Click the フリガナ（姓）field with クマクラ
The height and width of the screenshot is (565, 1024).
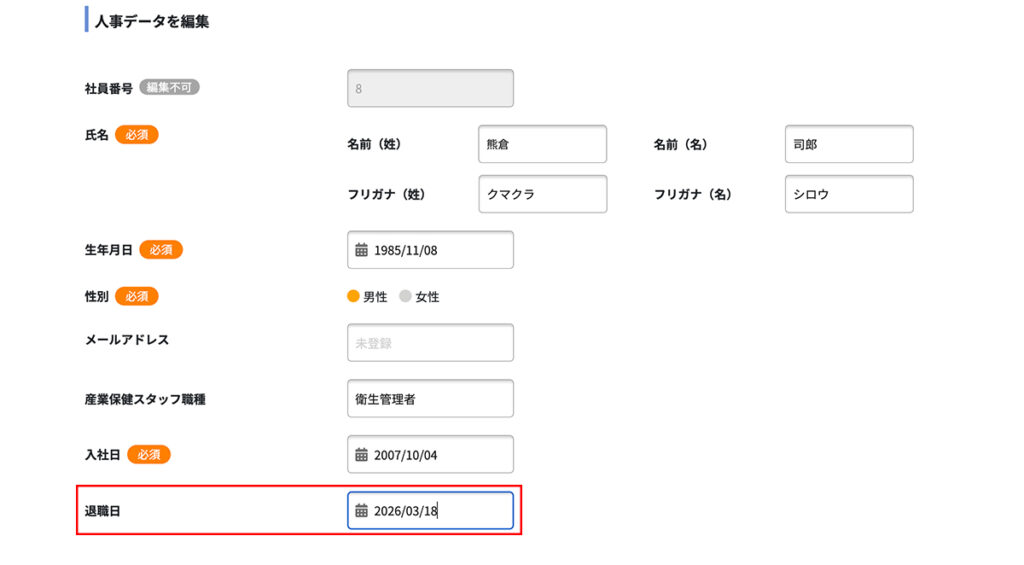pyautogui.click(x=542, y=194)
